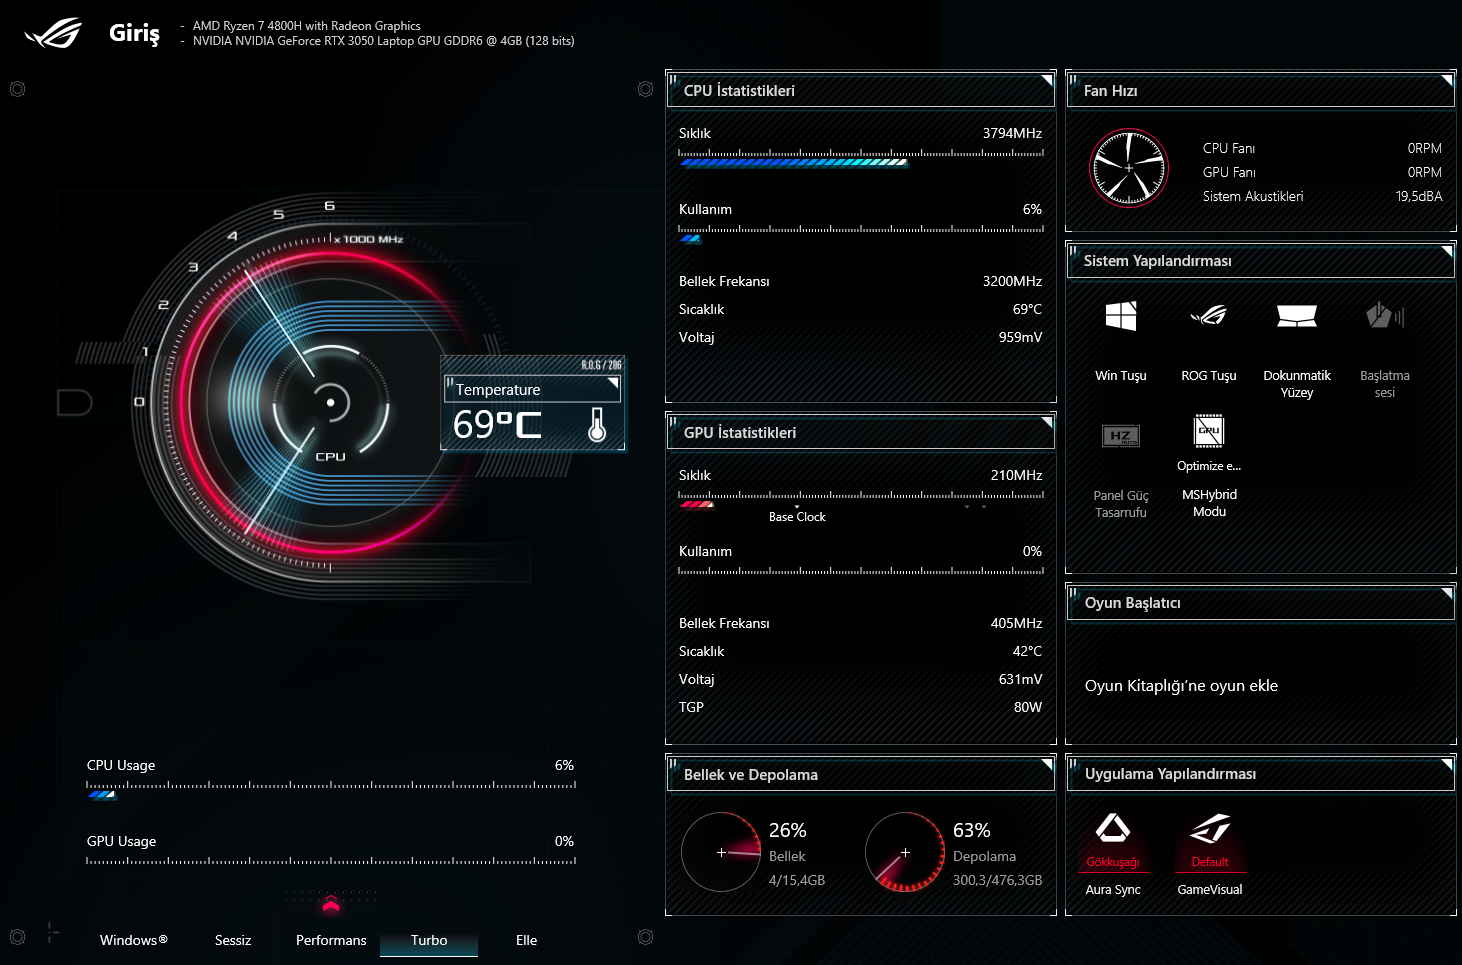Screen dimensions: 1462x965
Task: Expand the GPU İstatistikleri panel corner arrow
Action: coord(1047,422)
